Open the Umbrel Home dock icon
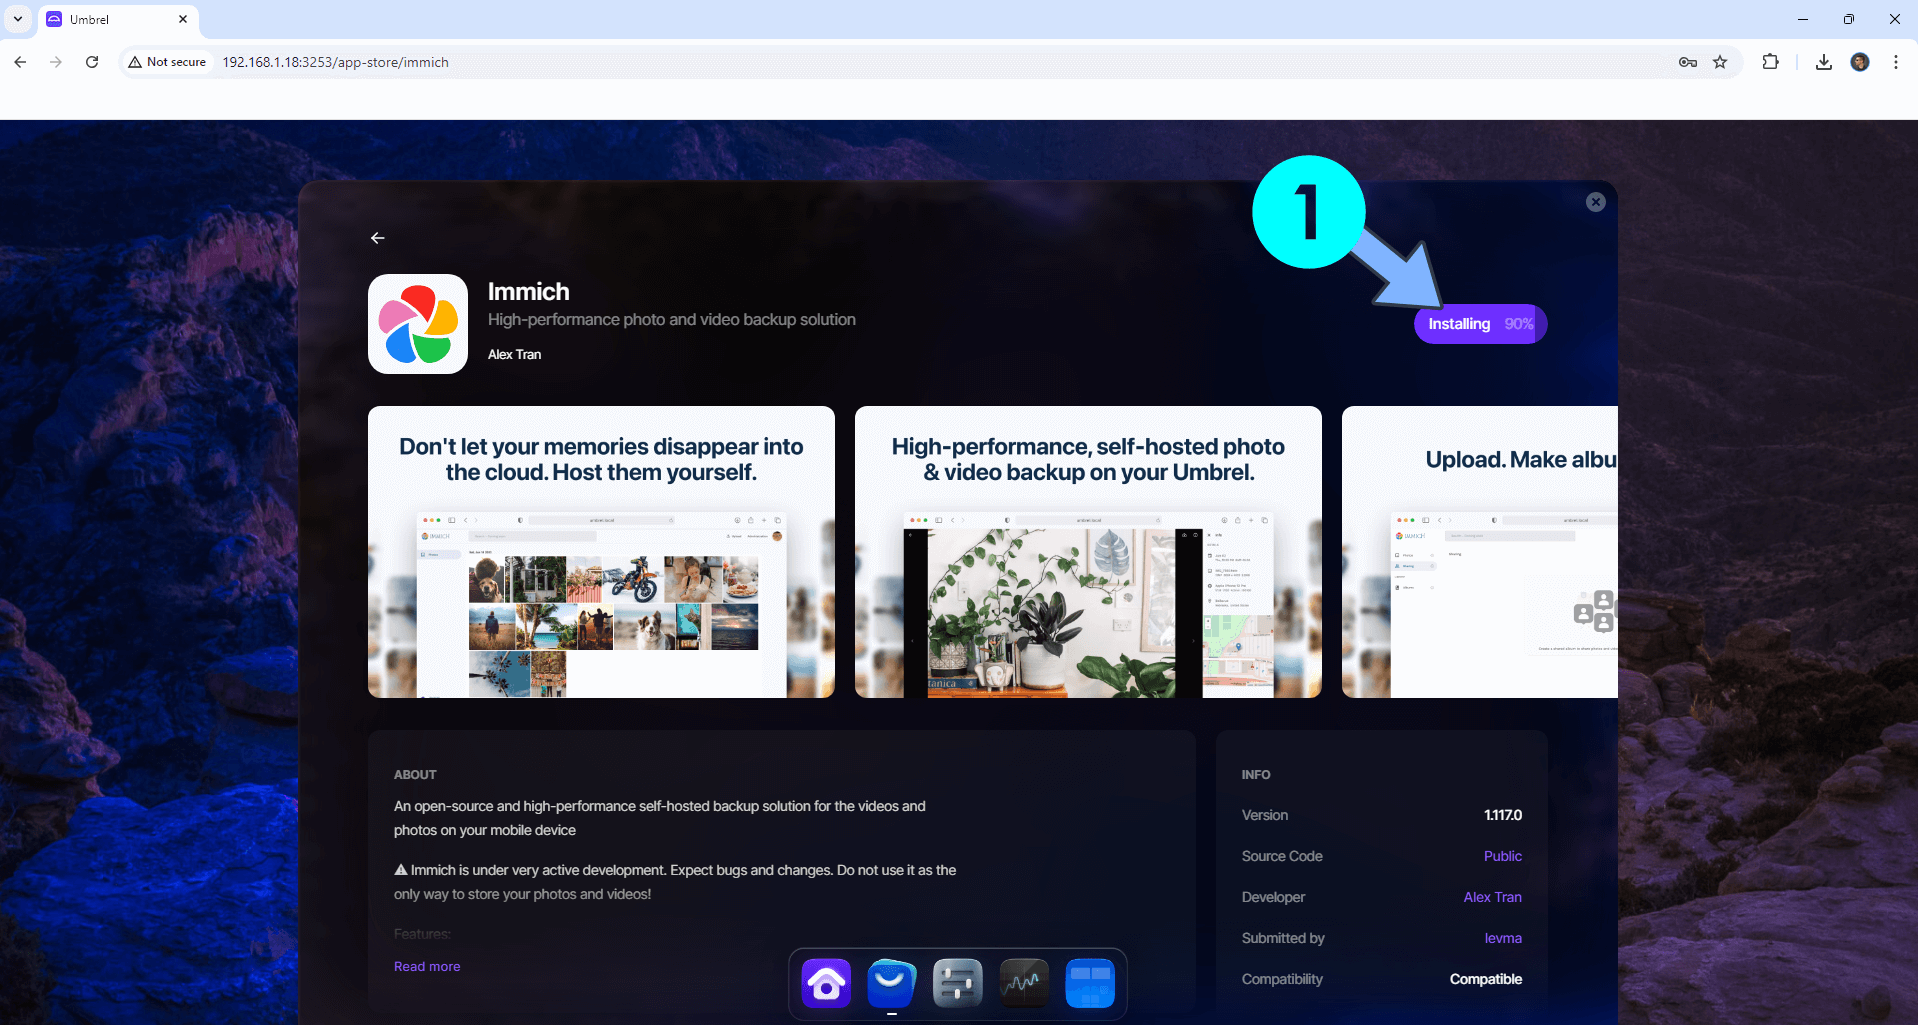Screen dimensions: 1918x1025 point(826,984)
